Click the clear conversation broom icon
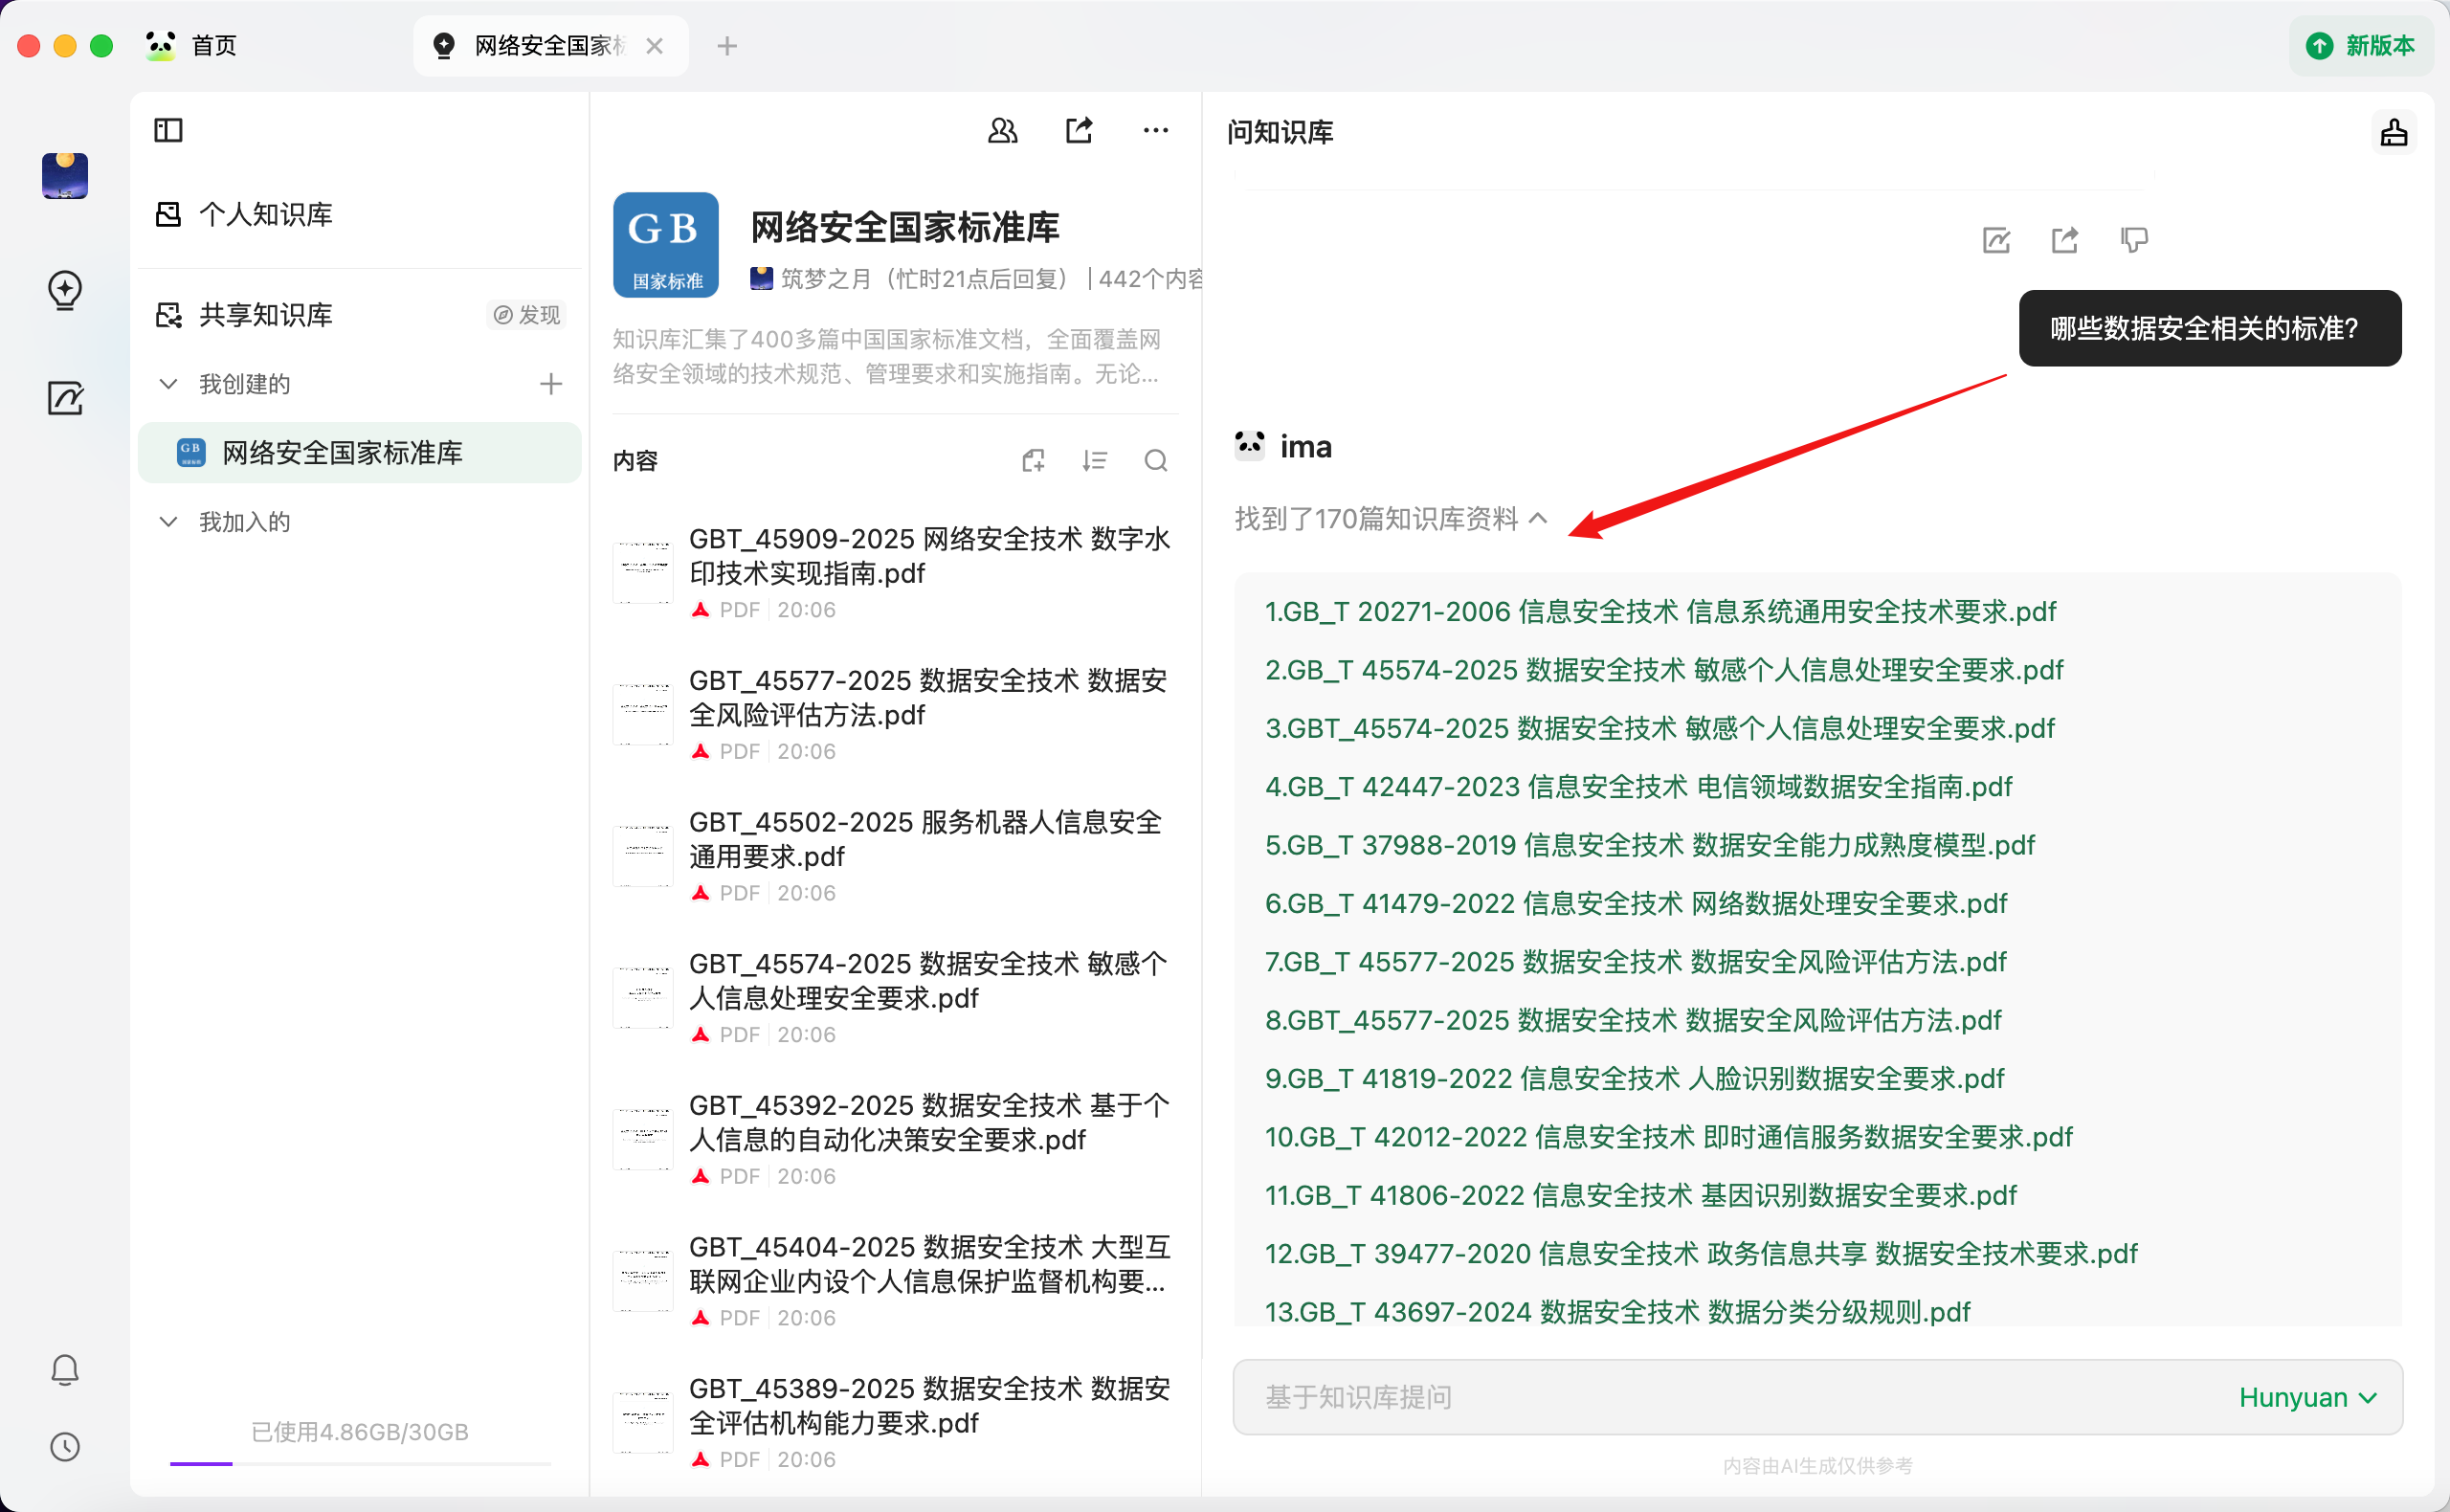Image resolution: width=2450 pixels, height=1512 pixels. point(2393,133)
